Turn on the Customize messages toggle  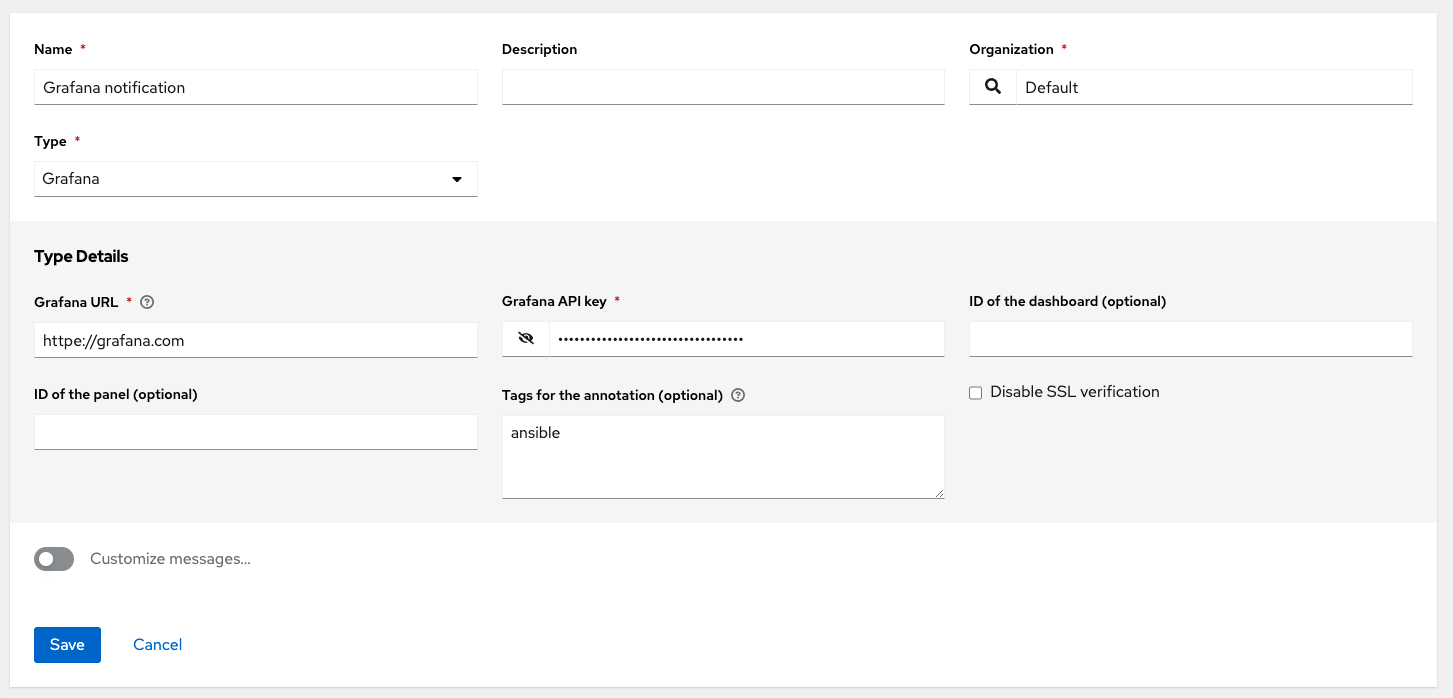coord(53,558)
